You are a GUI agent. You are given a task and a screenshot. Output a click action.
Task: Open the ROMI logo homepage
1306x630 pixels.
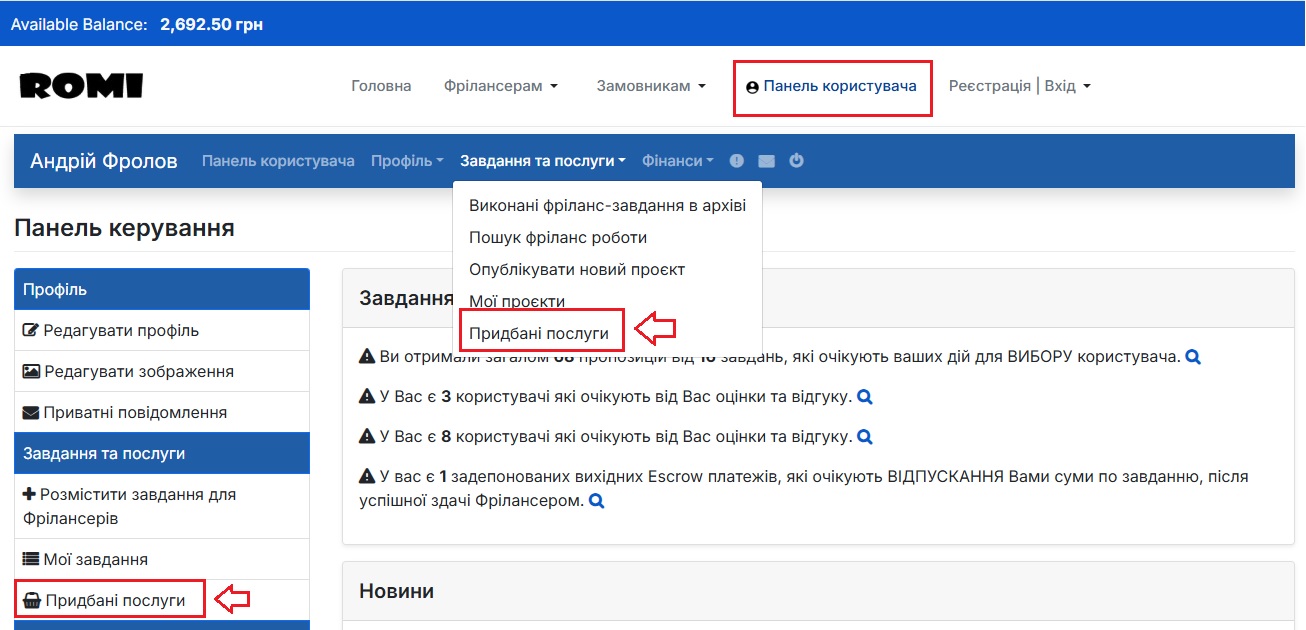click(x=80, y=86)
